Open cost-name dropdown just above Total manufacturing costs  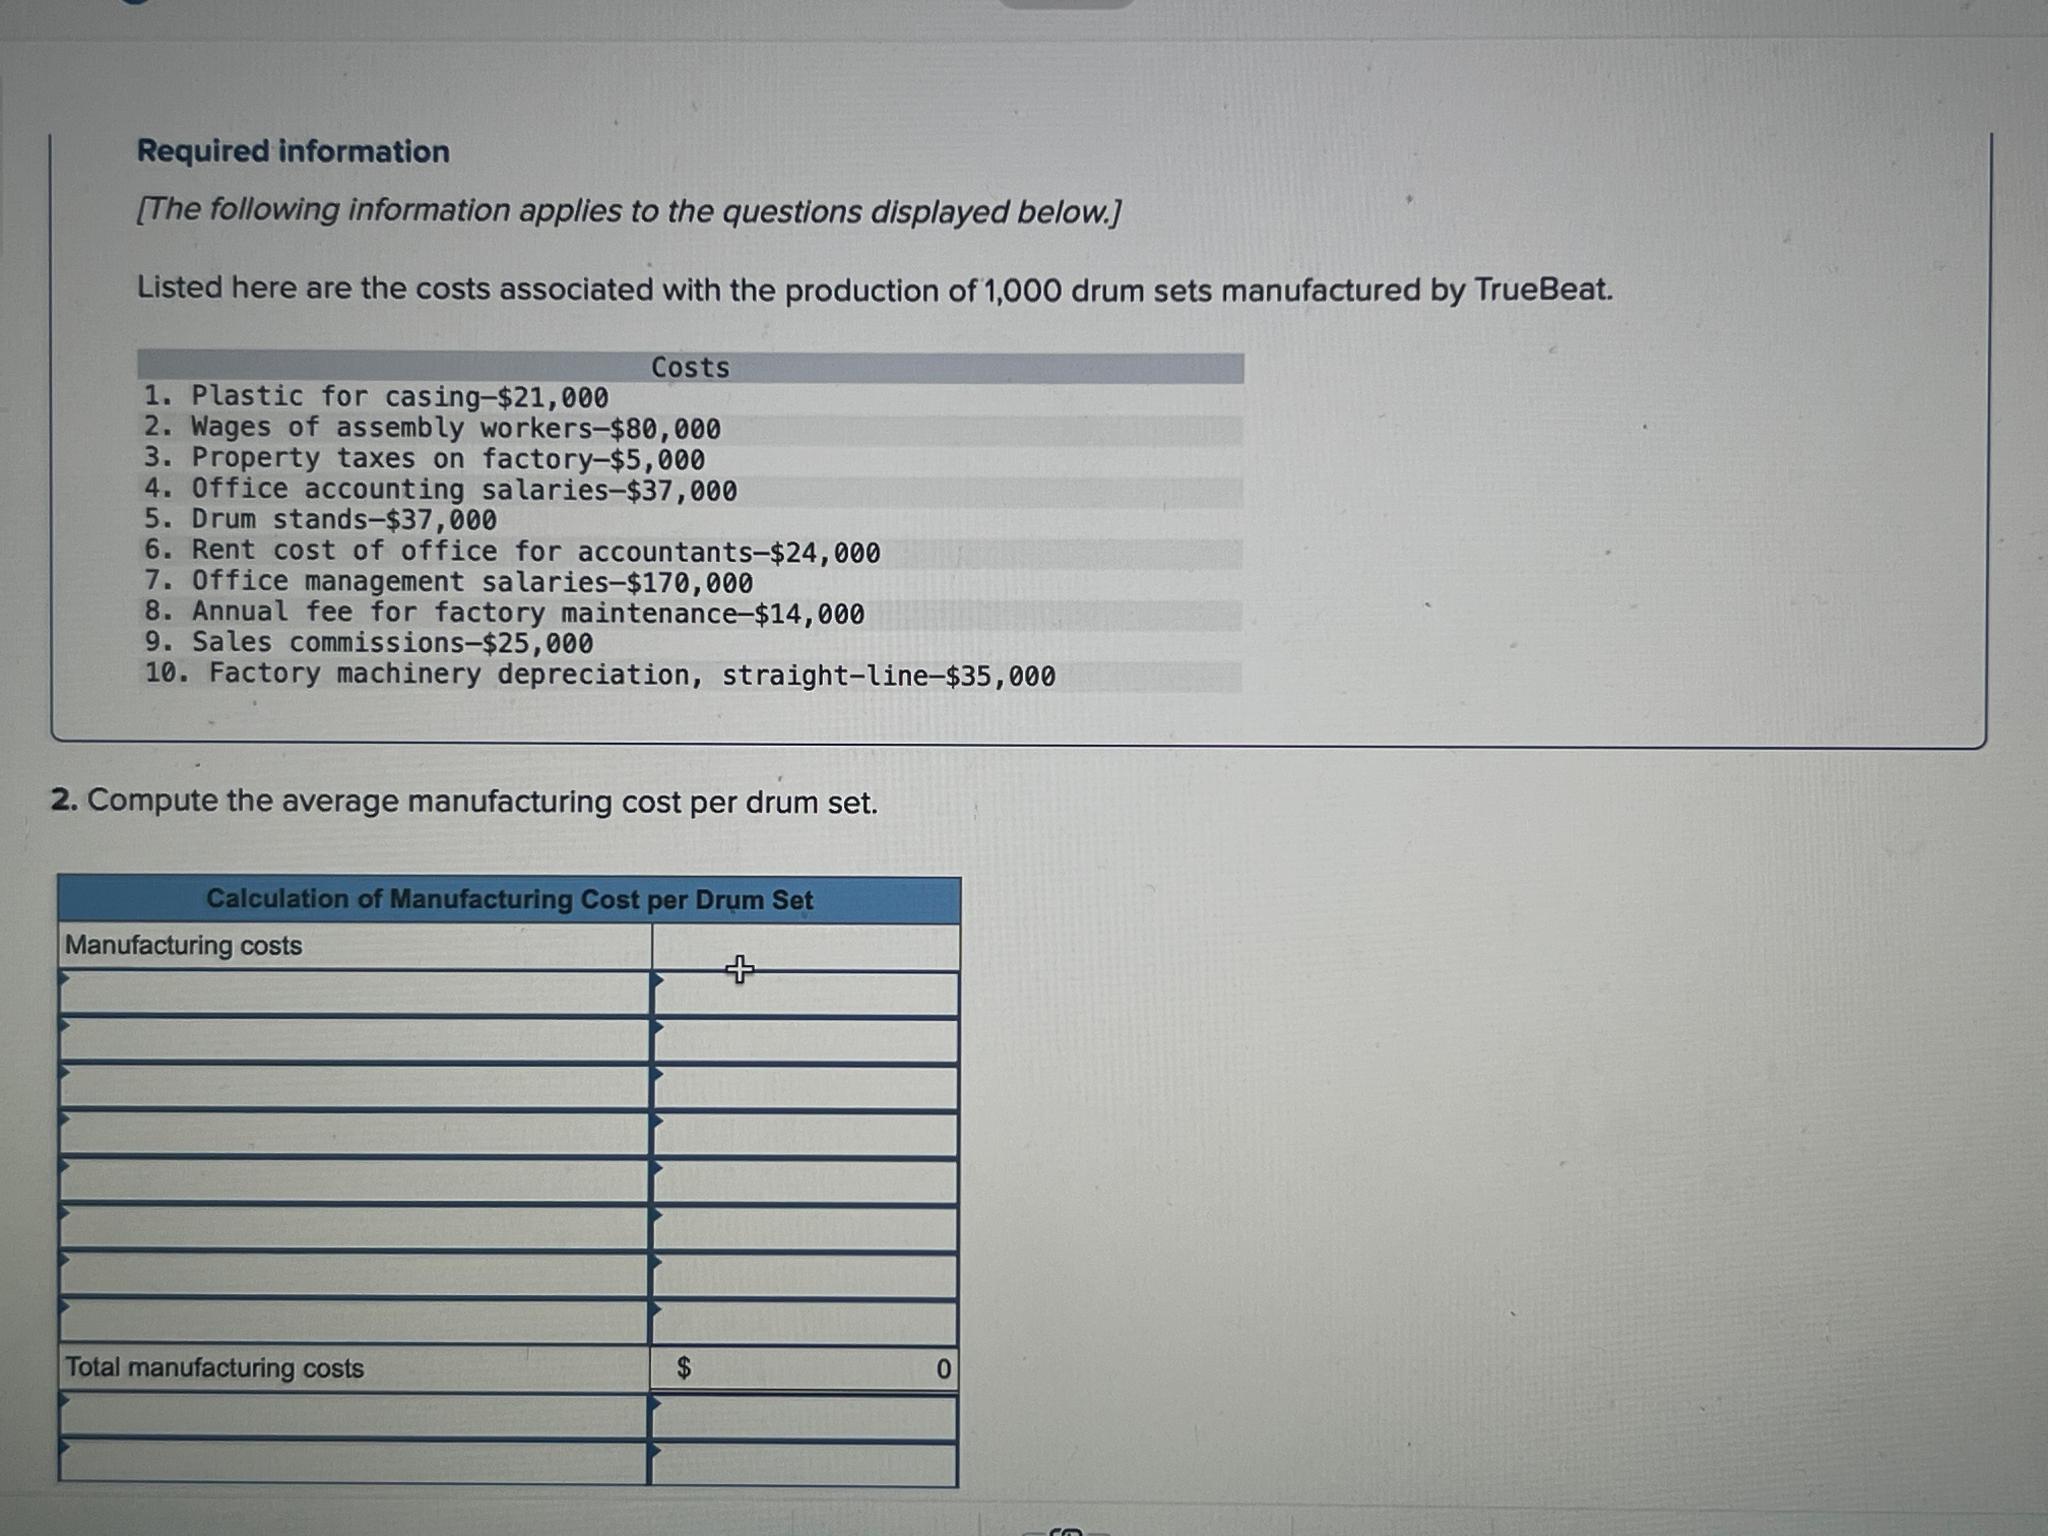pos(355,1322)
